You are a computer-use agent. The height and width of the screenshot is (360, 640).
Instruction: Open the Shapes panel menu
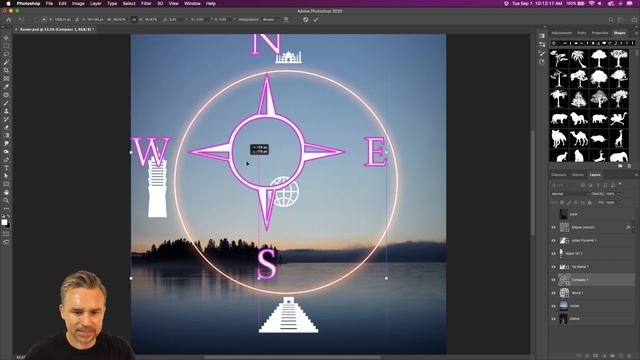click(x=636, y=33)
